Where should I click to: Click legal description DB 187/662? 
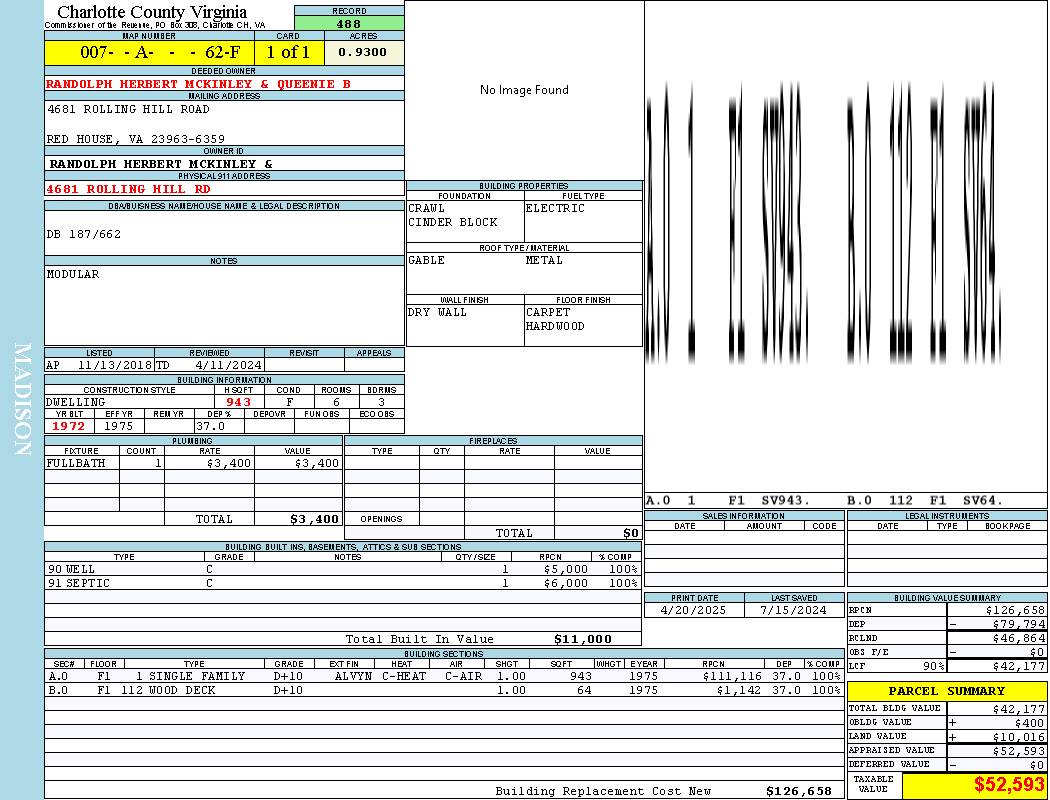click(84, 234)
